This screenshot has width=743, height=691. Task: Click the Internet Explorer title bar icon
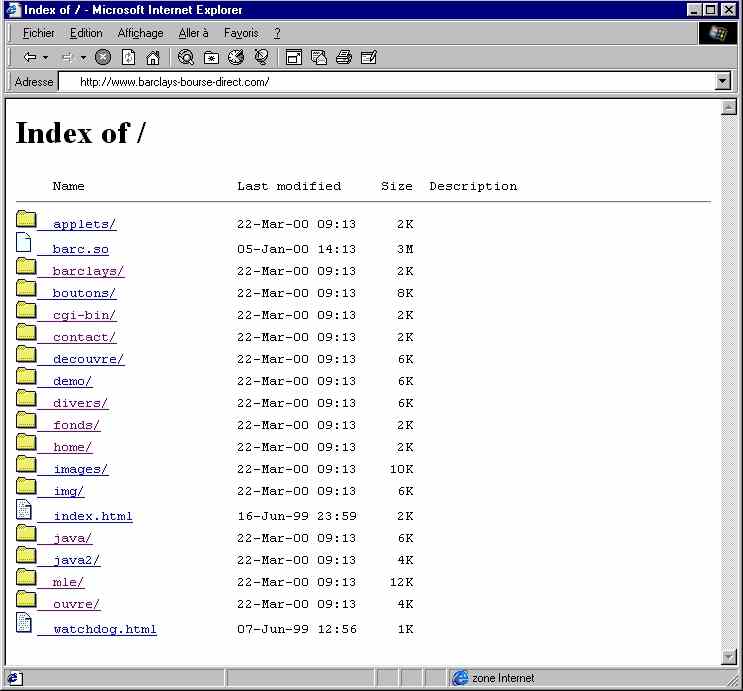click(13, 9)
